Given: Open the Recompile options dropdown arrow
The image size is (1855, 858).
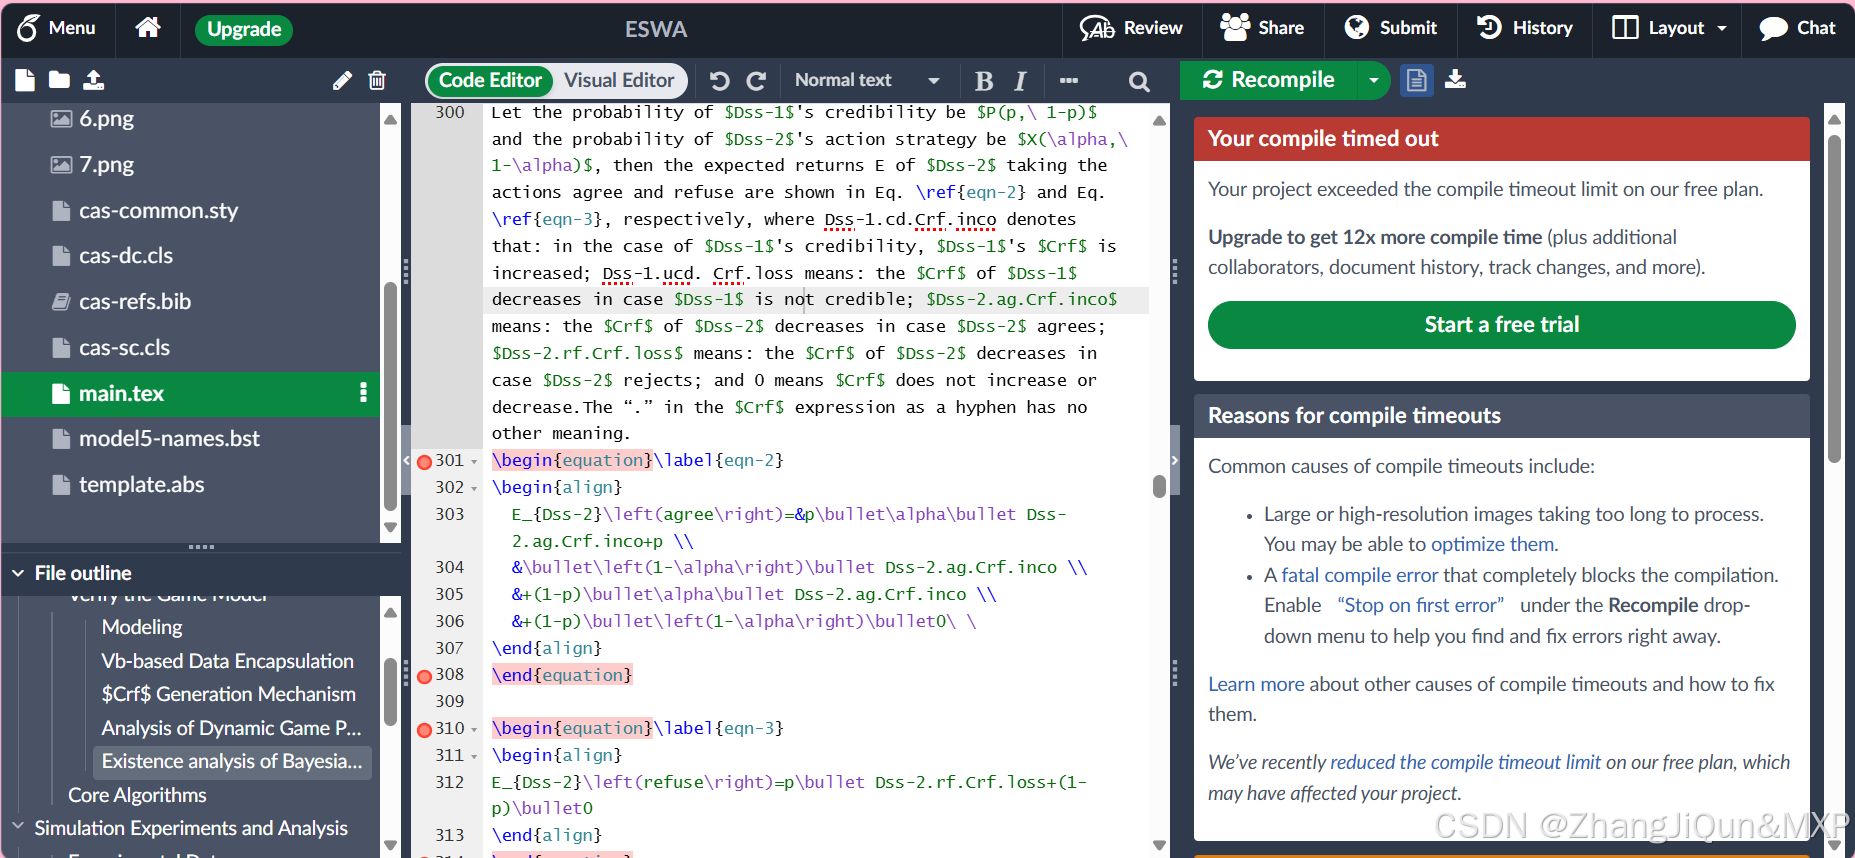Looking at the screenshot, I should pos(1374,80).
